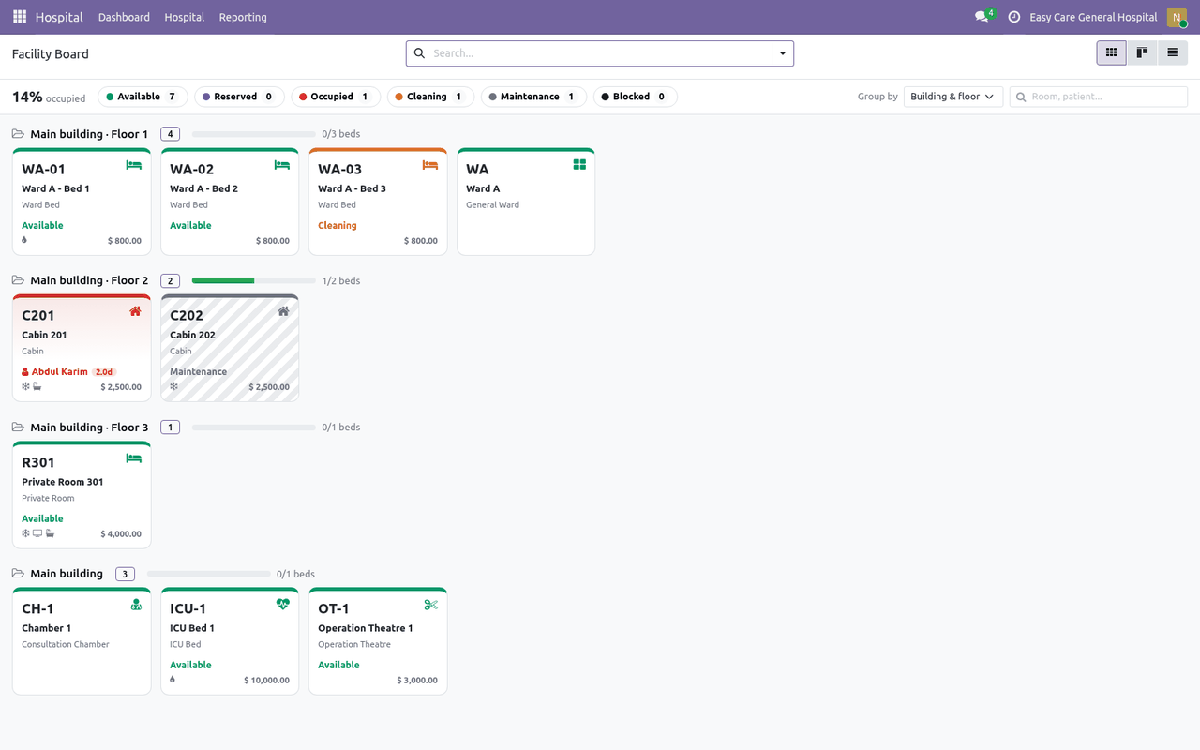
Task: Click the Floor 2 occupancy progress bar
Action: click(254, 281)
